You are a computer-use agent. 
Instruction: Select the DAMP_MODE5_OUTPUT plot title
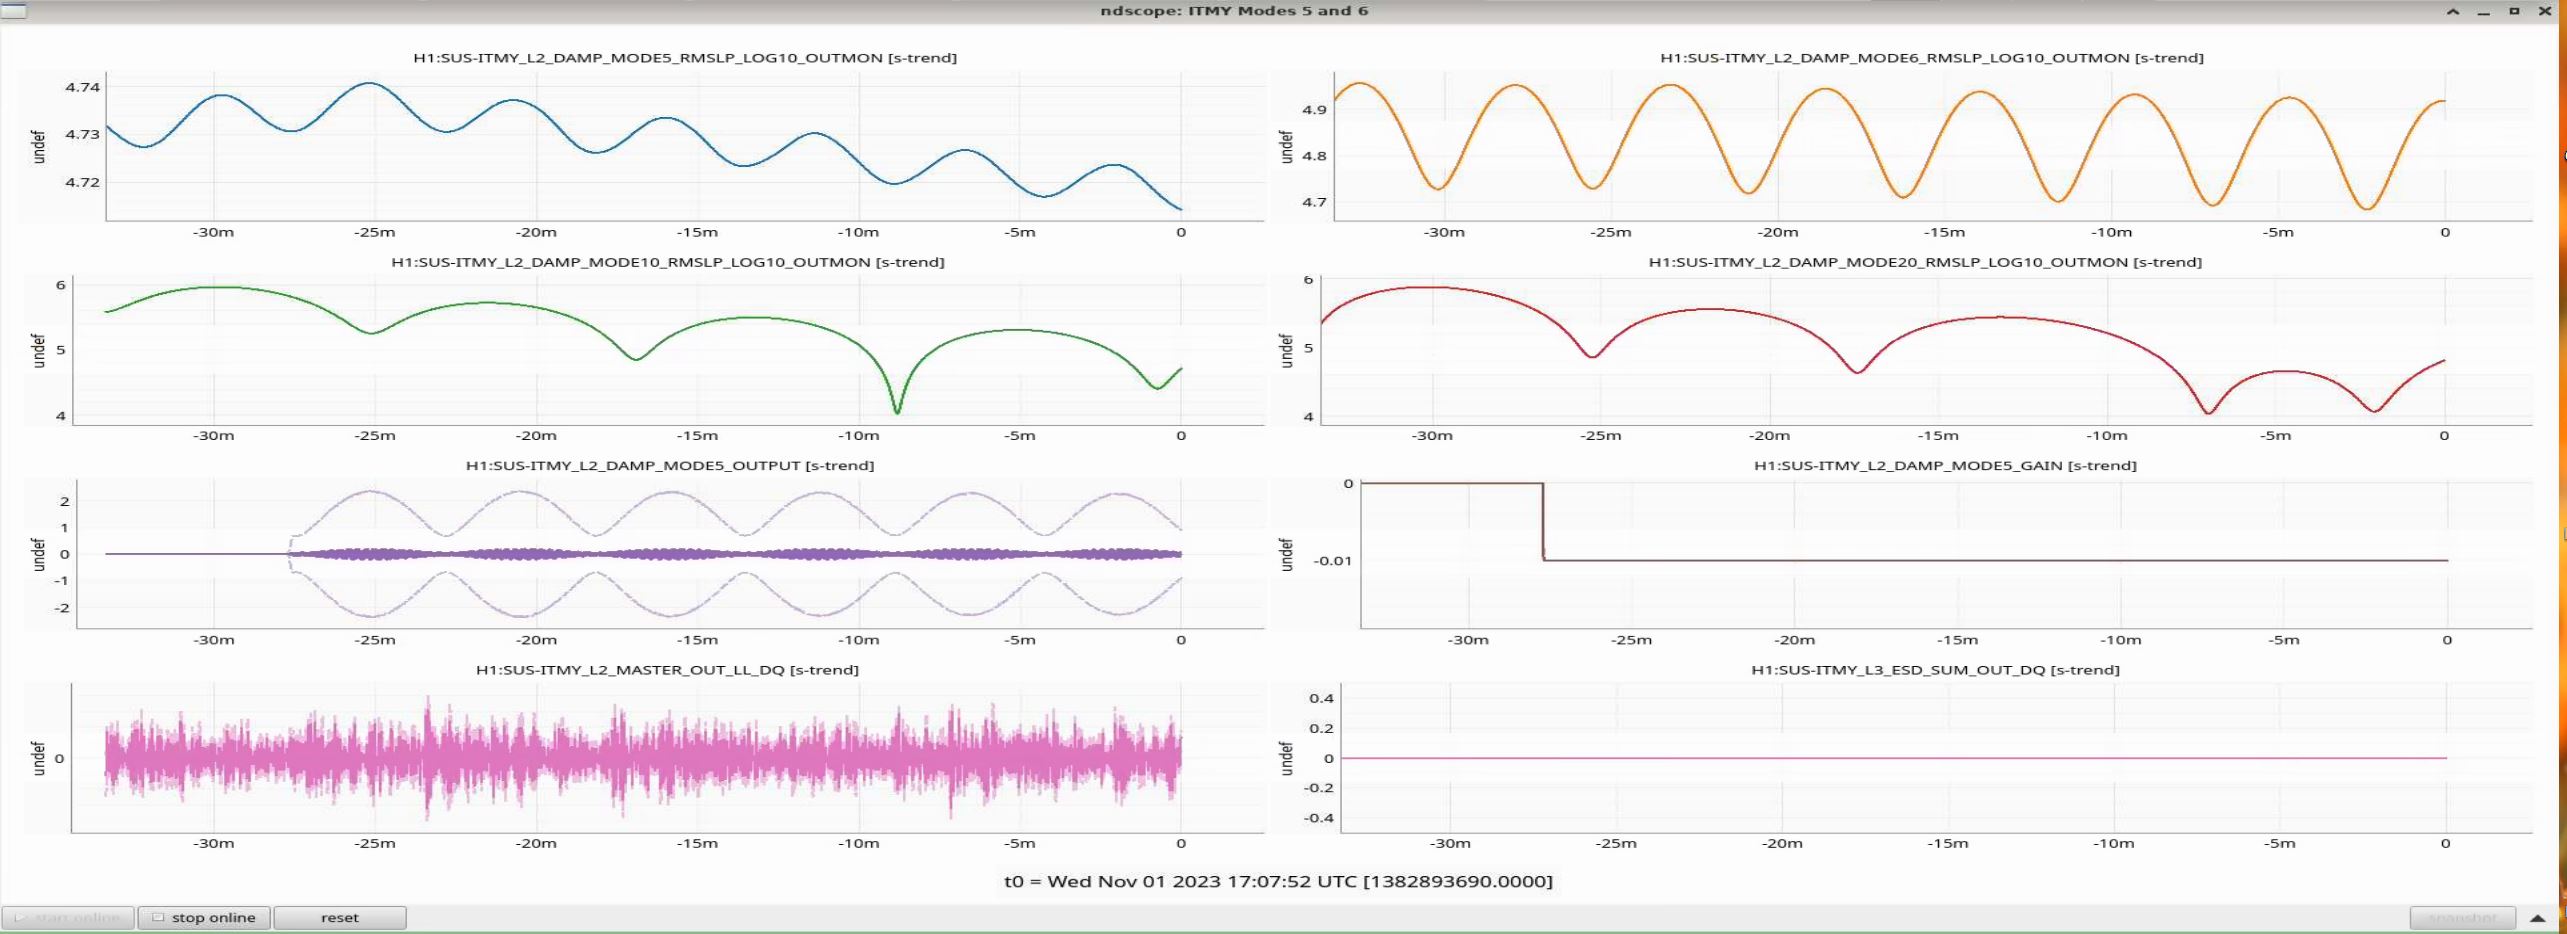669,466
